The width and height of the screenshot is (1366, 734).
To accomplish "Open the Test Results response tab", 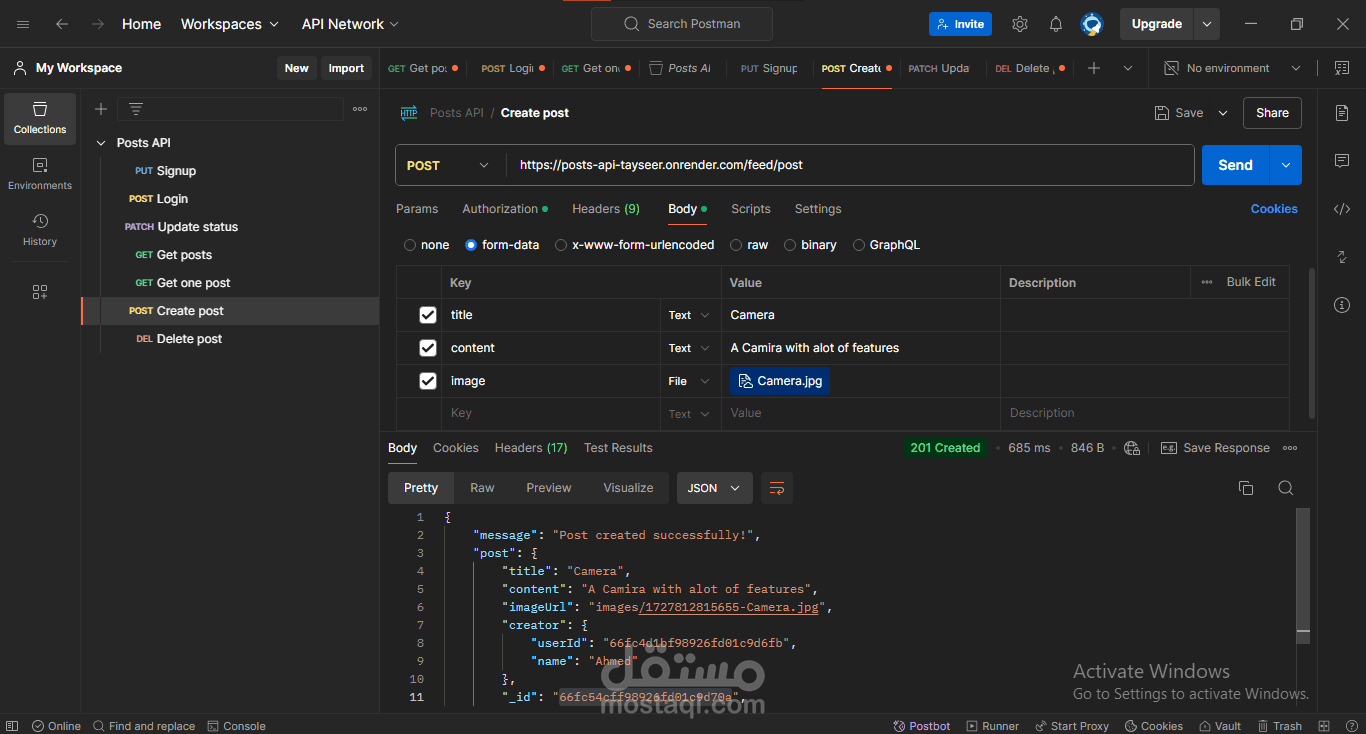I will coord(618,448).
